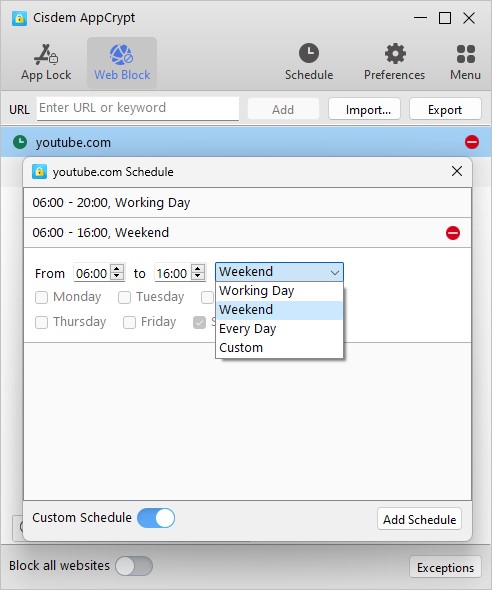Select the 06:00 - 16:00, Weekend schedule row
The height and width of the screenshot is (590, 492).
click(248, 233)
